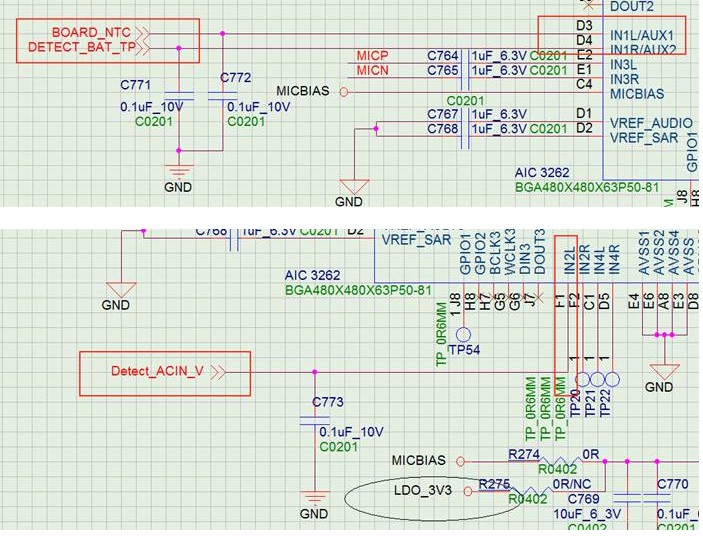703x542 pixels.
Task: Click the AVSS1 pin name
Action: click(x=644, y=253)
